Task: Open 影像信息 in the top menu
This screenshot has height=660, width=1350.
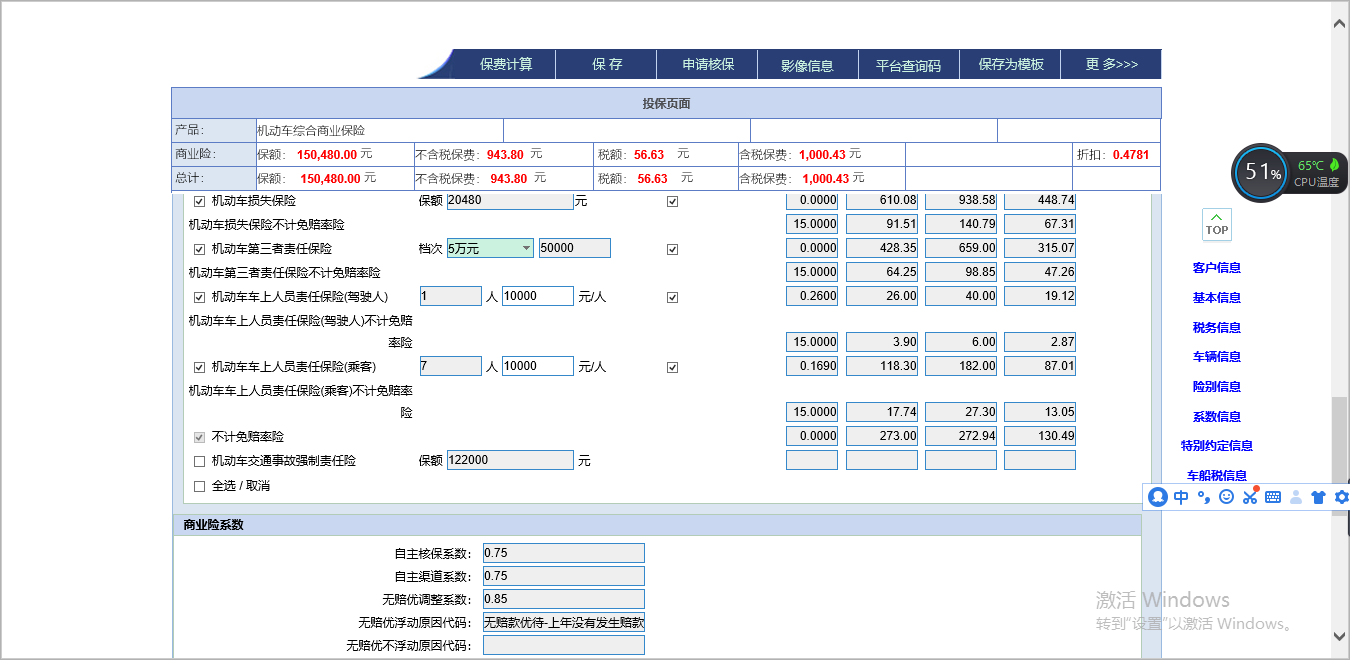Action: 808,65
